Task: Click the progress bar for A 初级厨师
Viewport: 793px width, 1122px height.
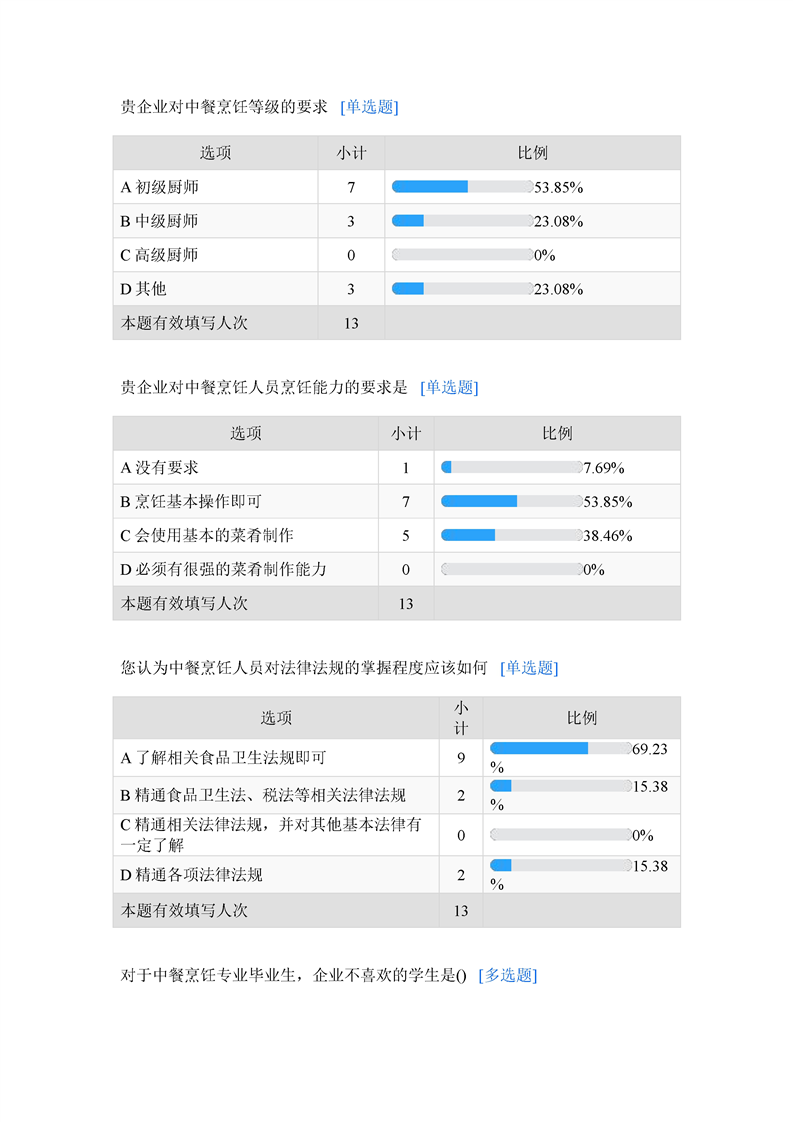Action: (x=462, y=187)
